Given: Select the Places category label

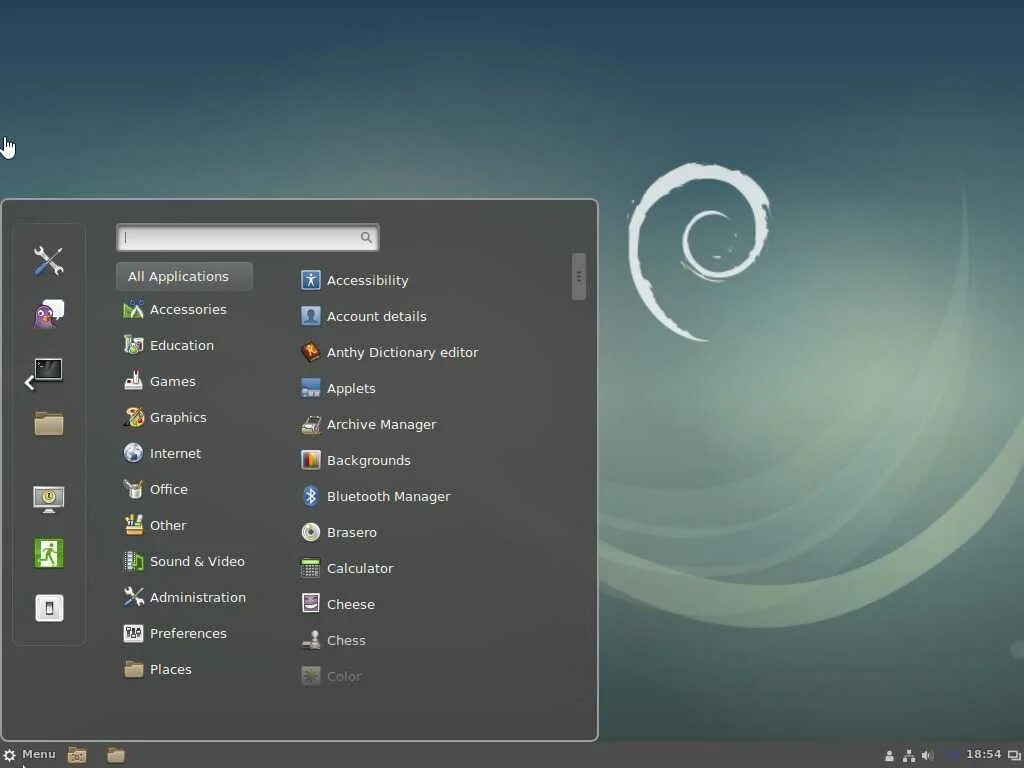Looking at the screenshot, I should (170, 669).
